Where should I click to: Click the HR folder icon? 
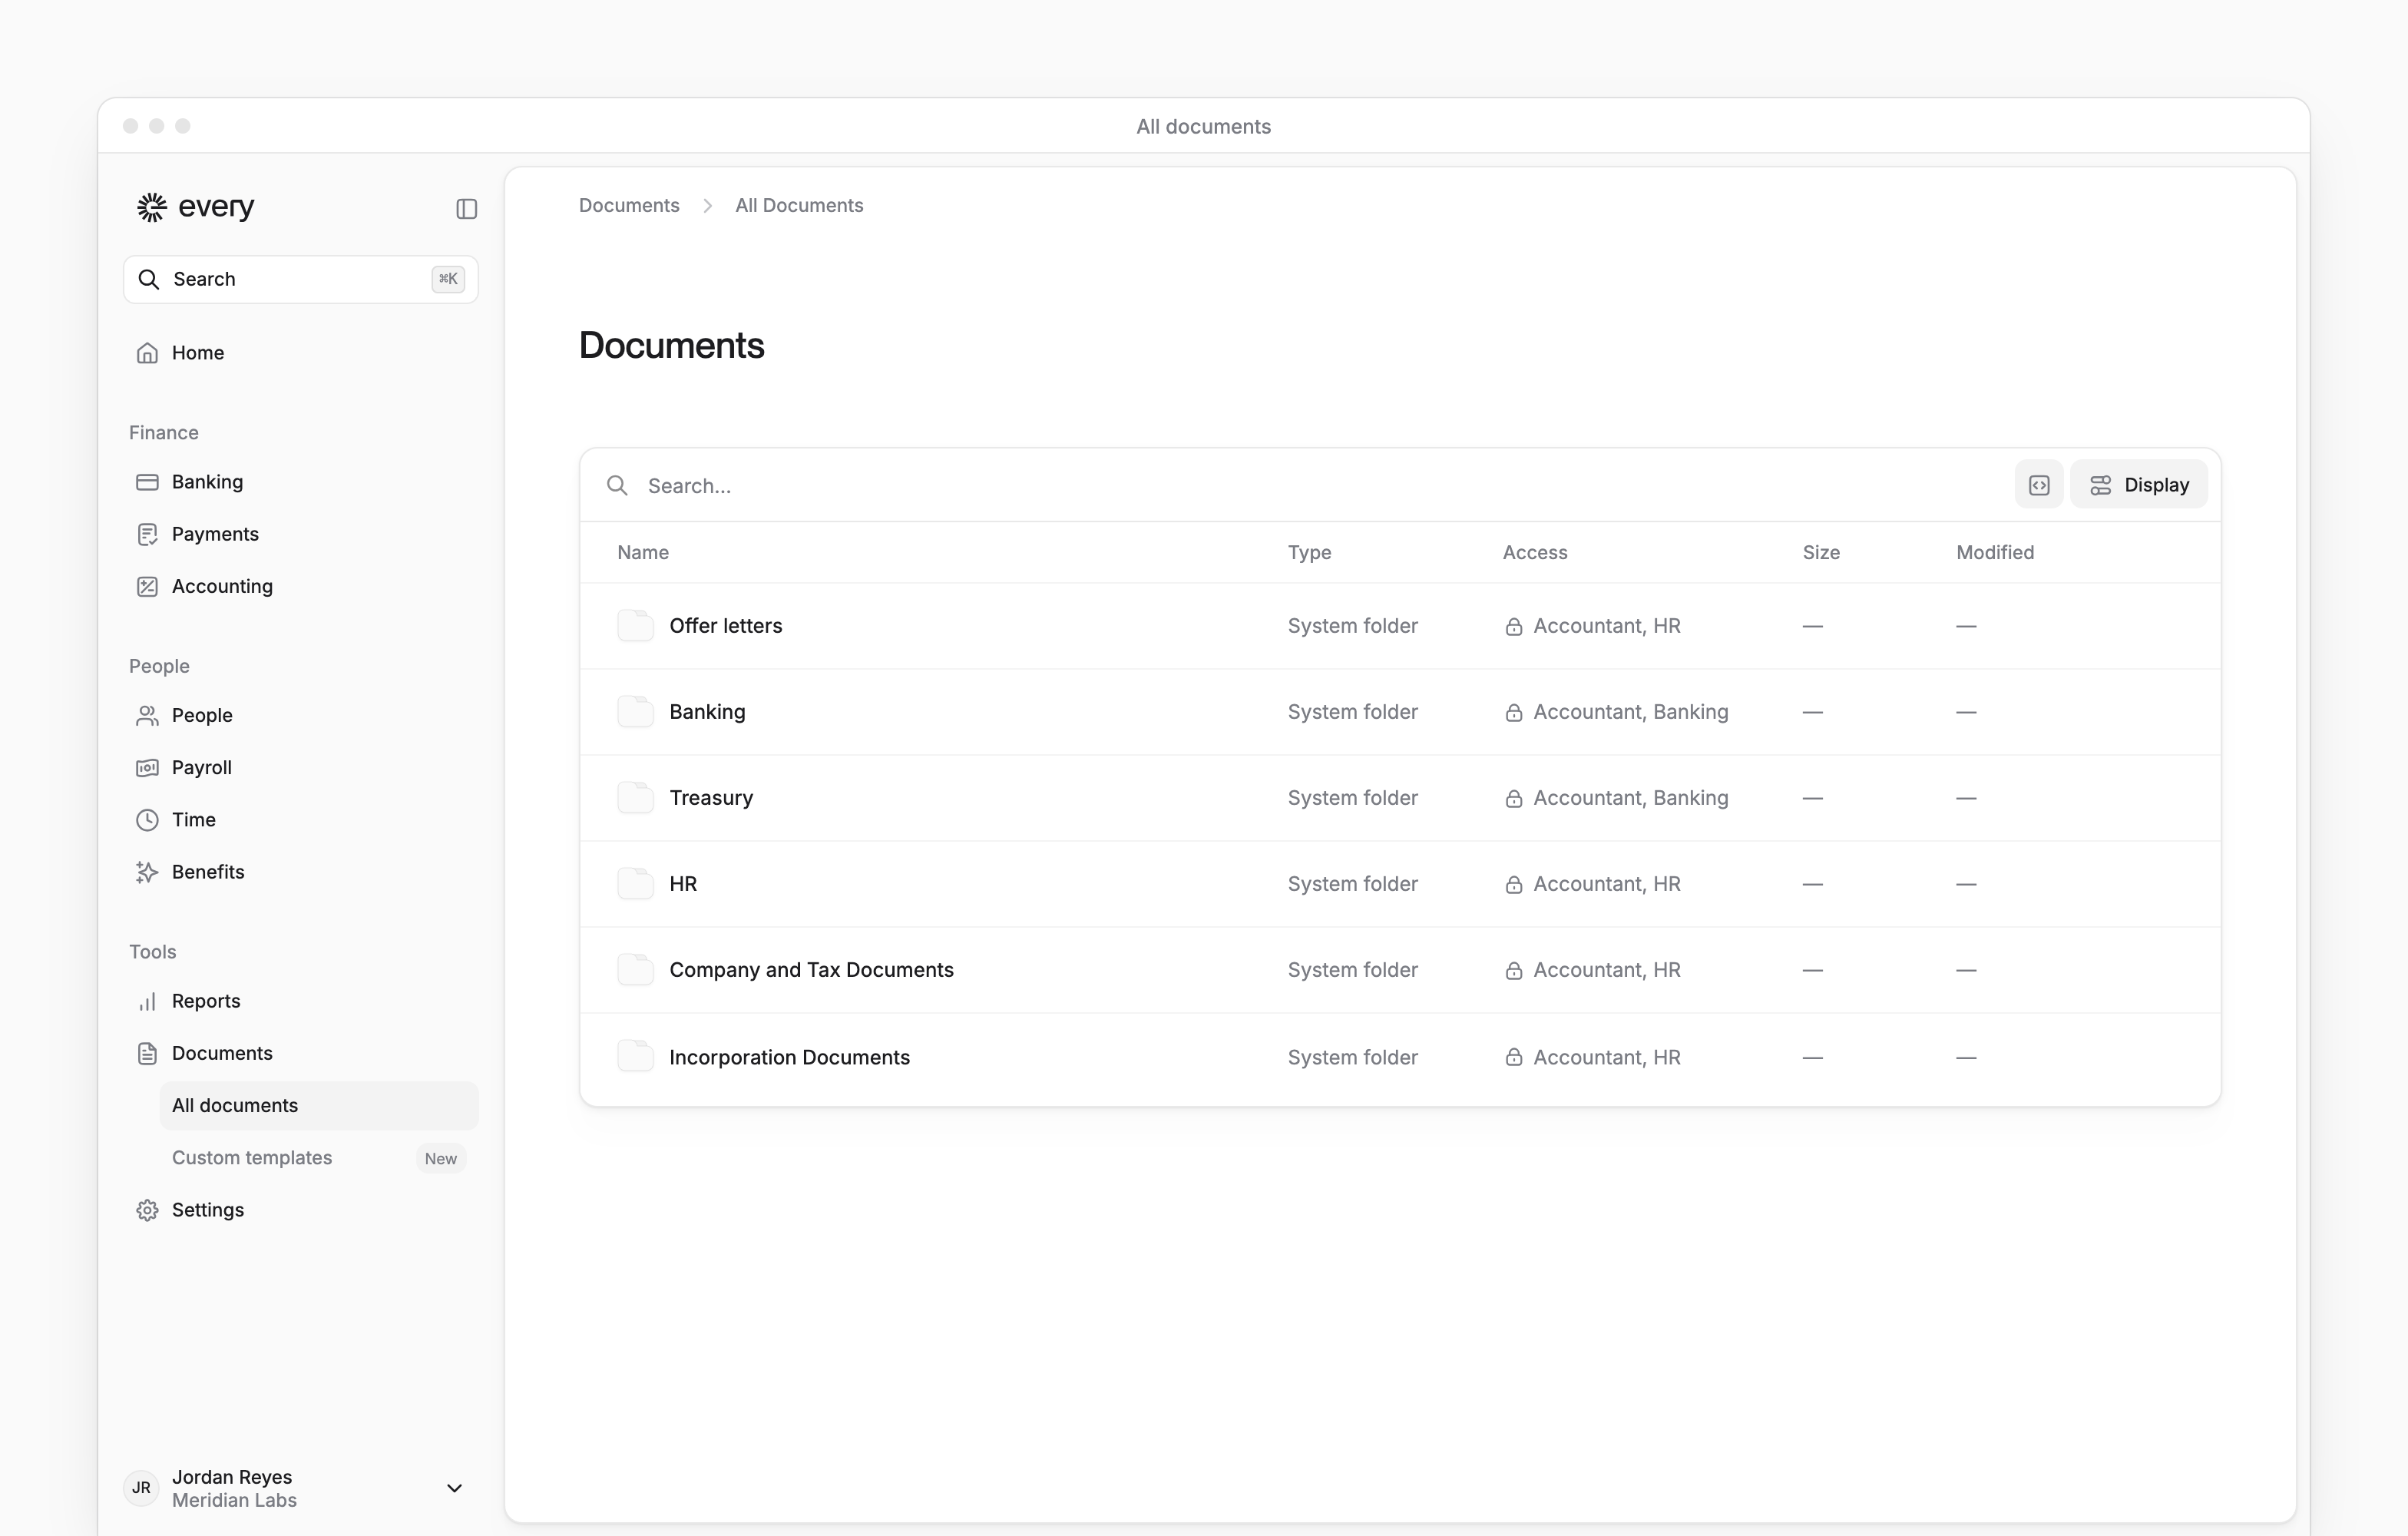tap(635, 884)
